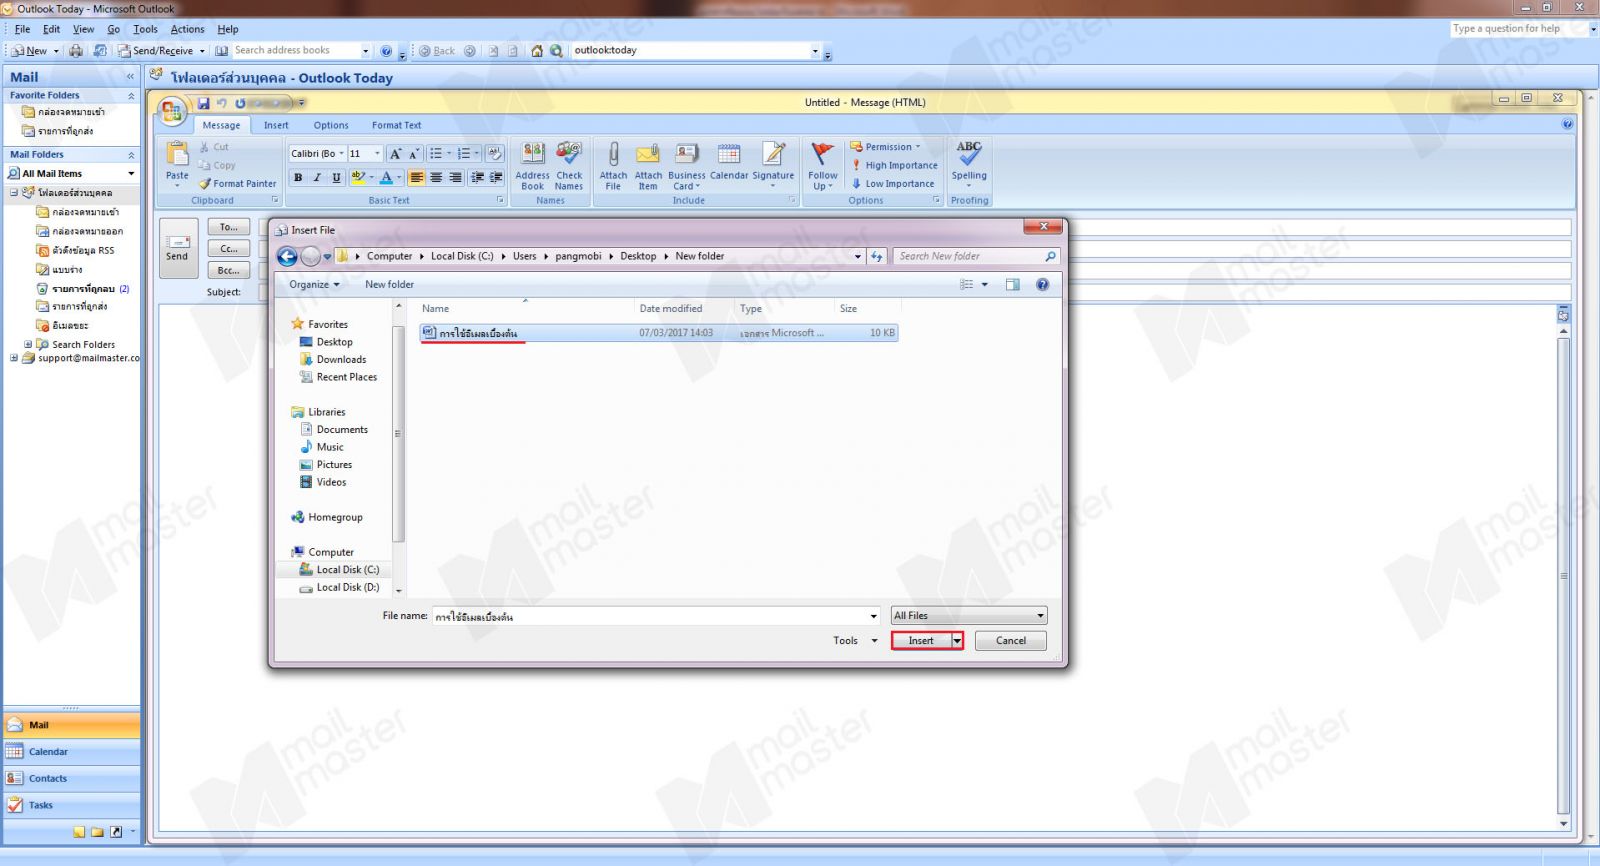The image size is (1600, 866).
Task: Open the Signature button in ribbon
Action: point(773,166)
